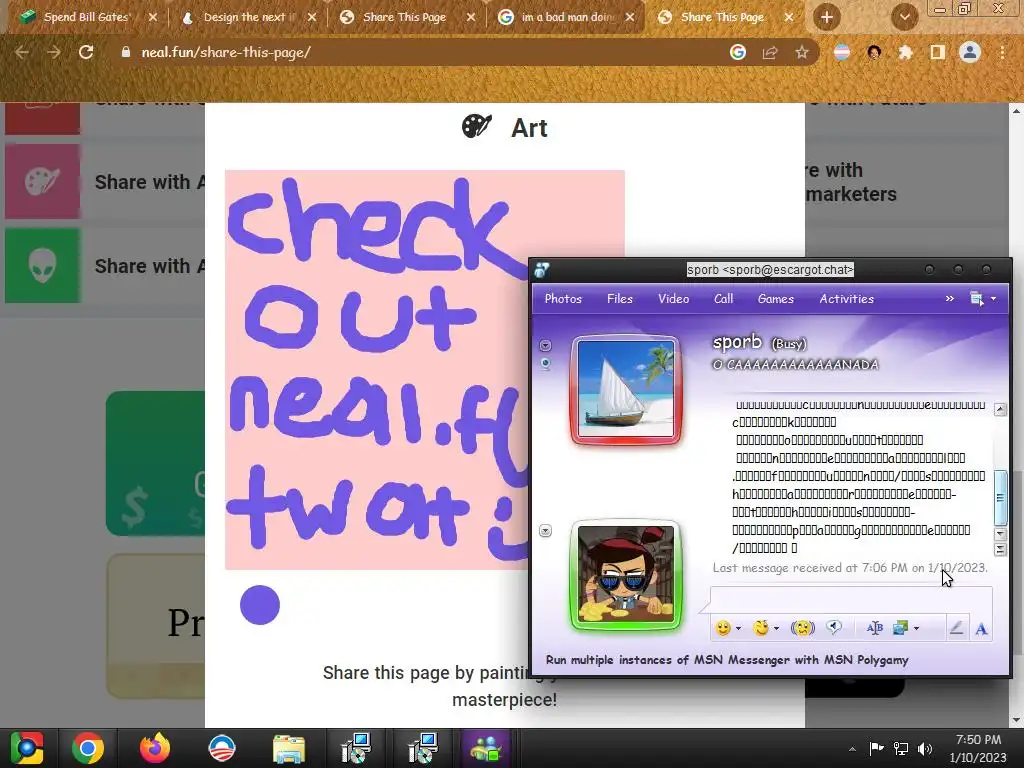The height and width of the screenshot is (768, 1024).
Task: Click the volume speaker tray icon
Action: coord(925,749)
